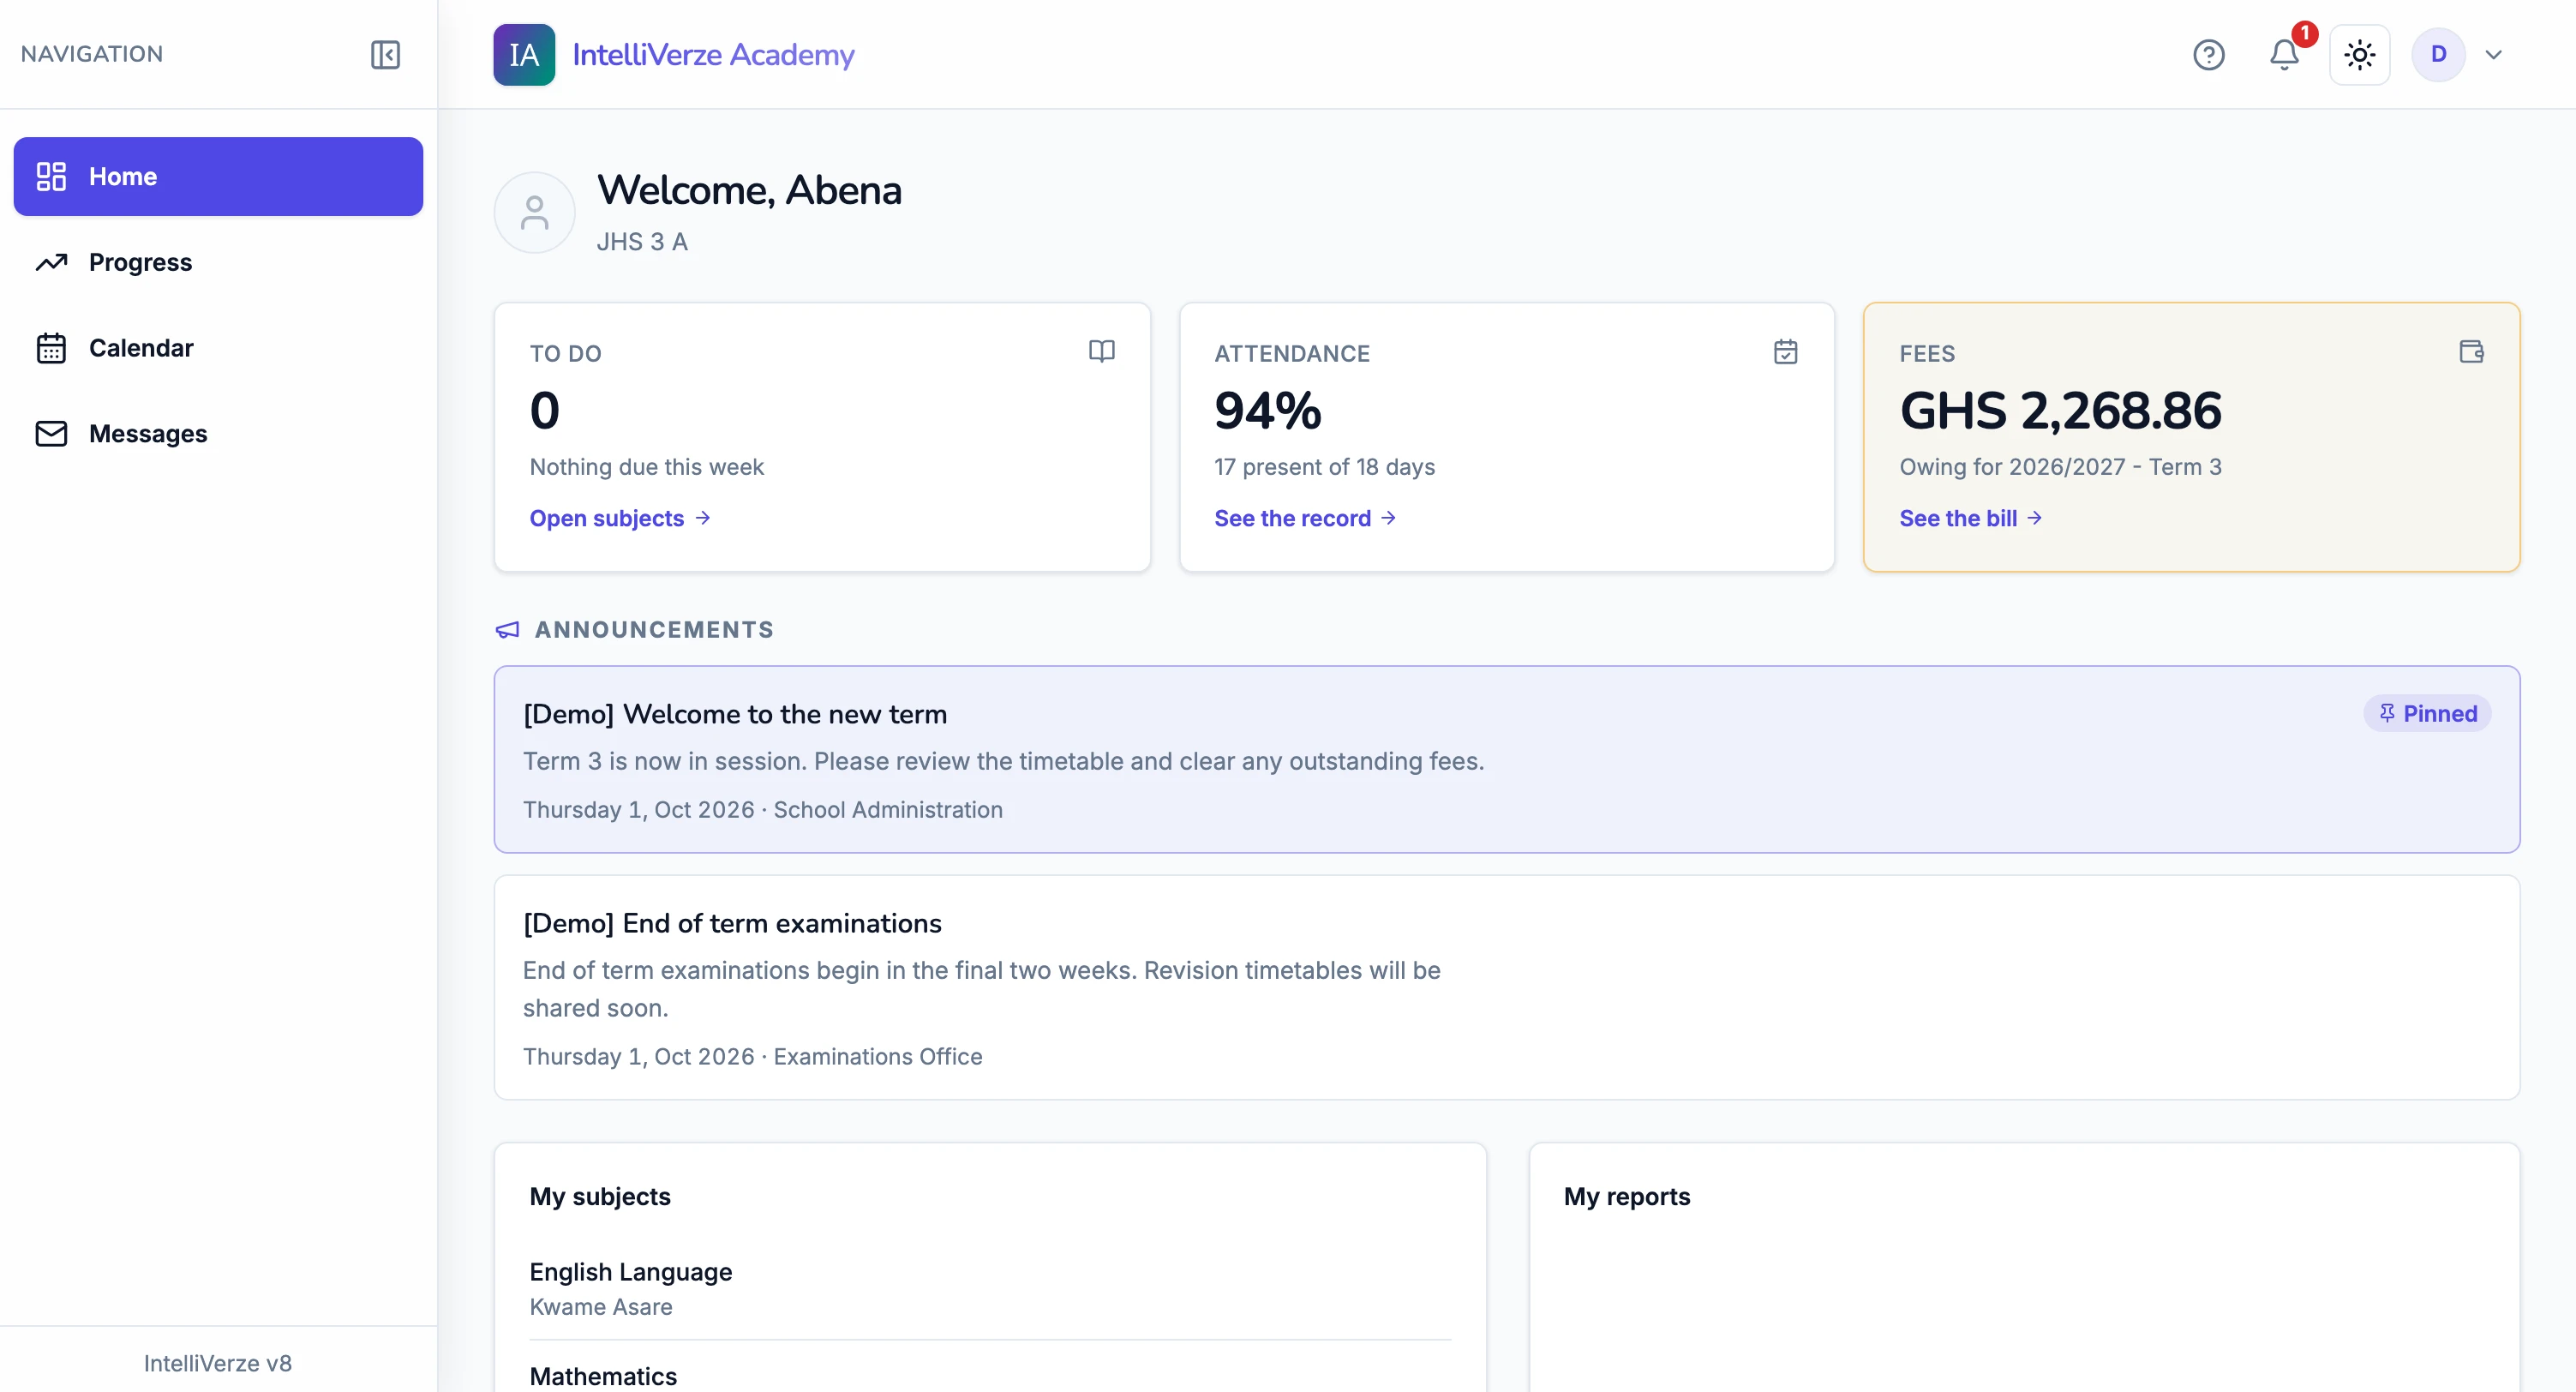Click the IntelliVerze Academy title text
This screenshot has height=1392, width=2576.
713,54
